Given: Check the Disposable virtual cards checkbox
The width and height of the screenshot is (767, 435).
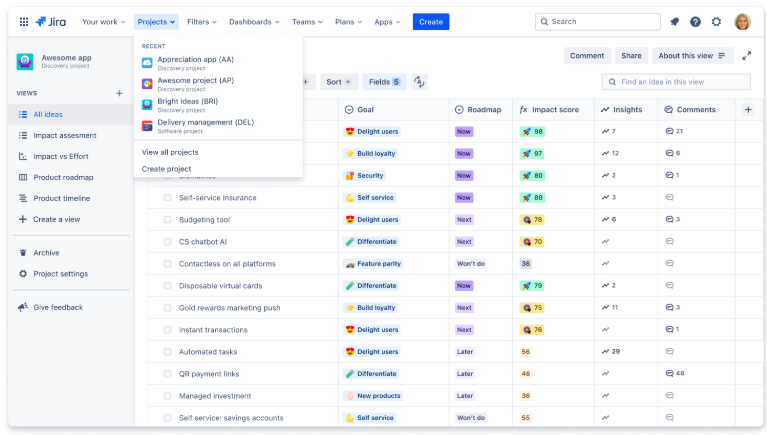Looking at the screenshot, I should [167, 286].
